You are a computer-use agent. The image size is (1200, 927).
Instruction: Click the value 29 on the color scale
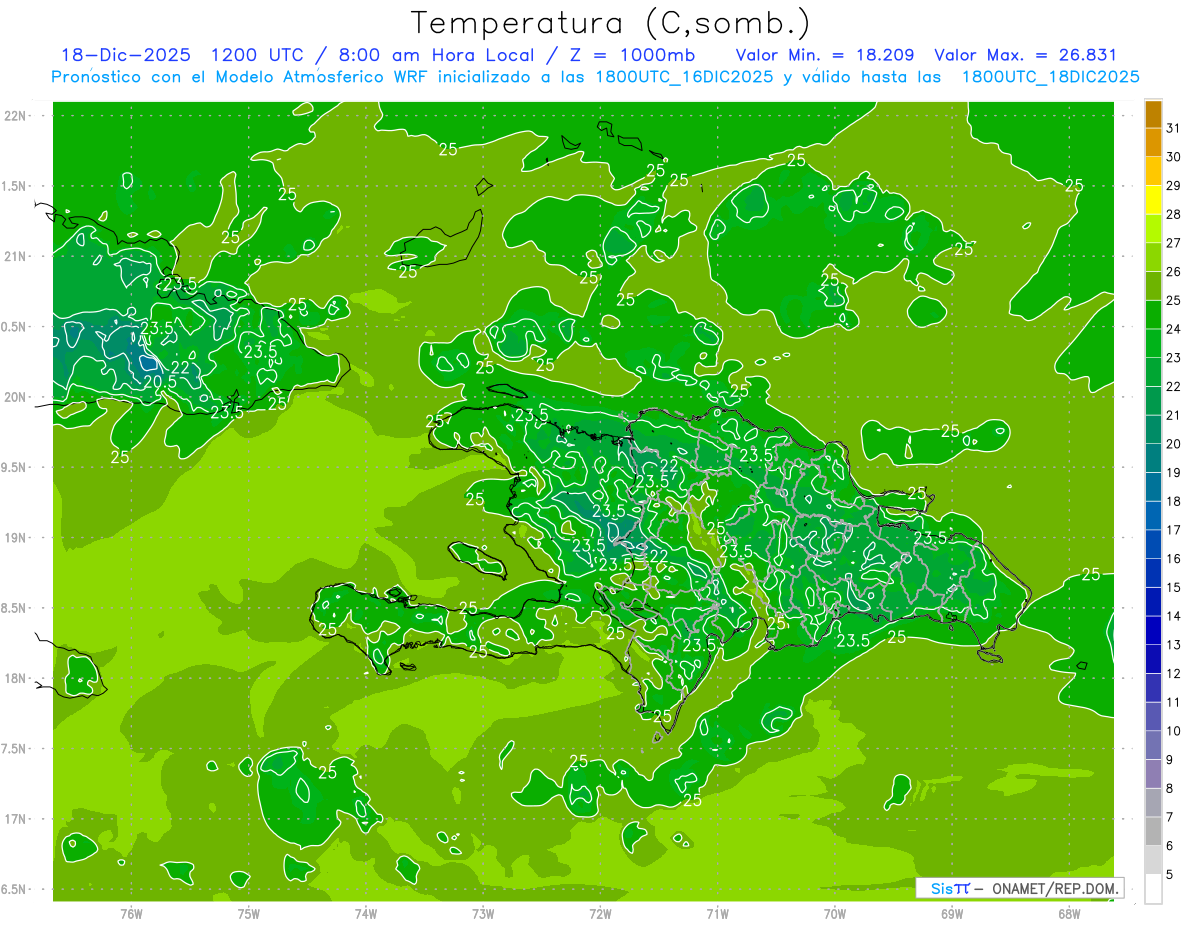coord(1174,186)
